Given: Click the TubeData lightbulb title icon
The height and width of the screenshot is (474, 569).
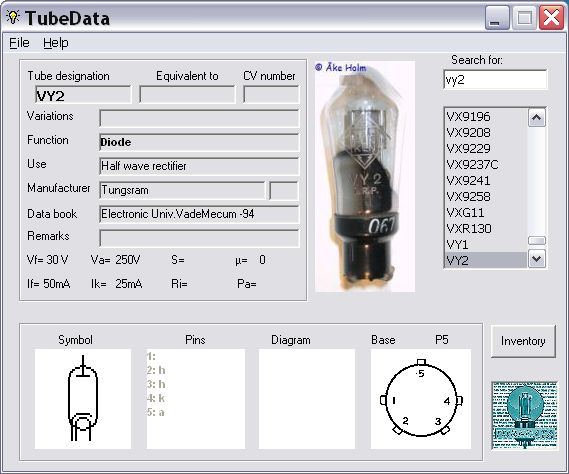Looking at the screenshot, I should click(x=13, y=17).
